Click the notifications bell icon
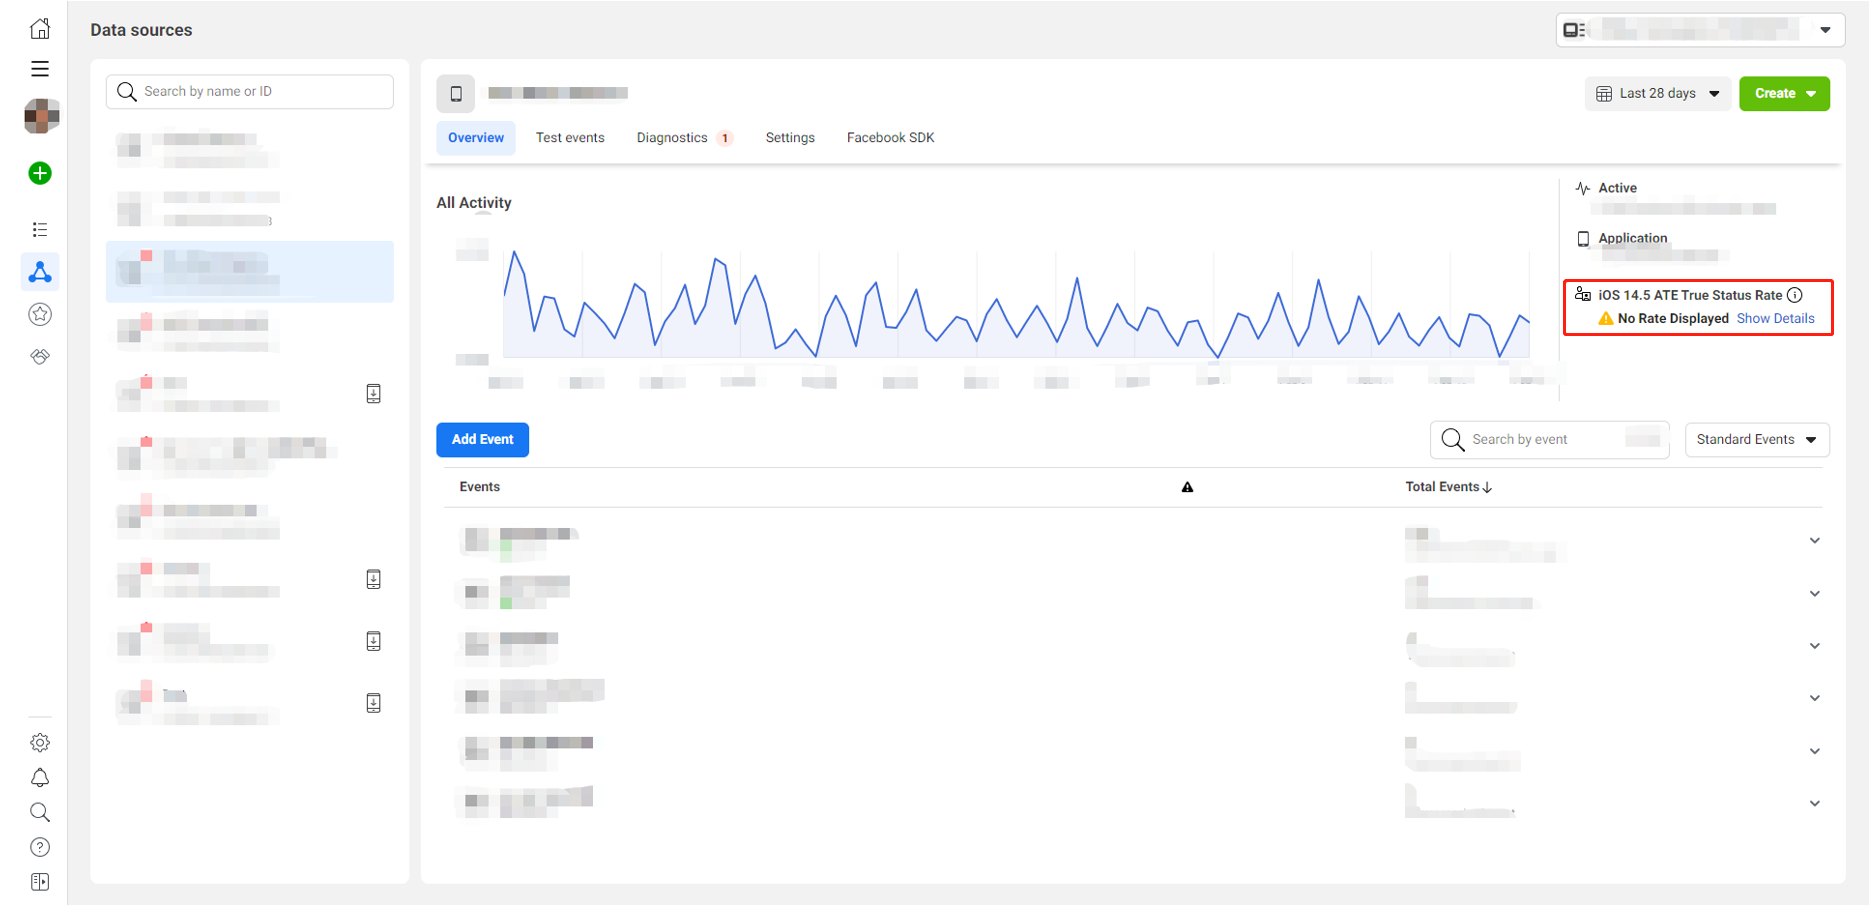1869x905 pixels. click(40, 777)
